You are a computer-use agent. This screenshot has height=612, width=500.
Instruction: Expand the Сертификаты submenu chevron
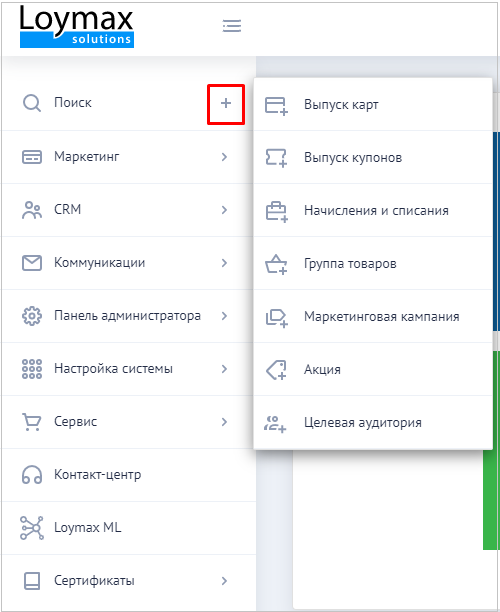224,581
